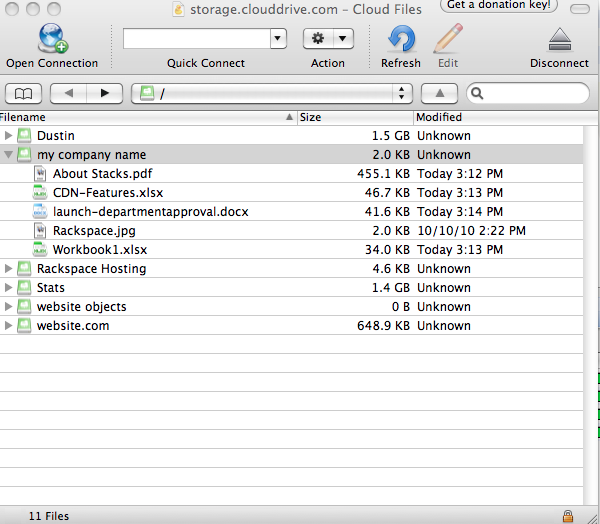This screenshot has height=524, width=600.
Task: Select the Dustin folder name
Action: 55,135
